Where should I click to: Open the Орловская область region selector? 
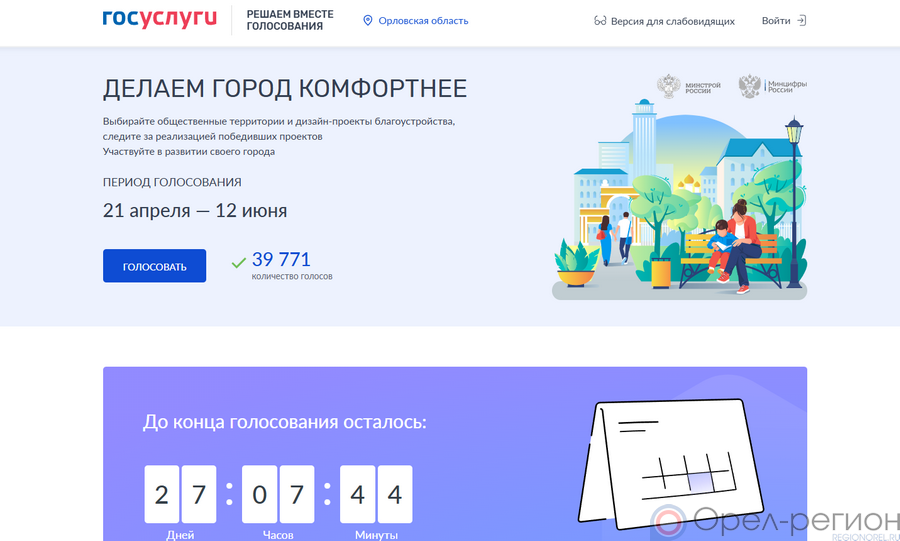click(x=423, y=21)
